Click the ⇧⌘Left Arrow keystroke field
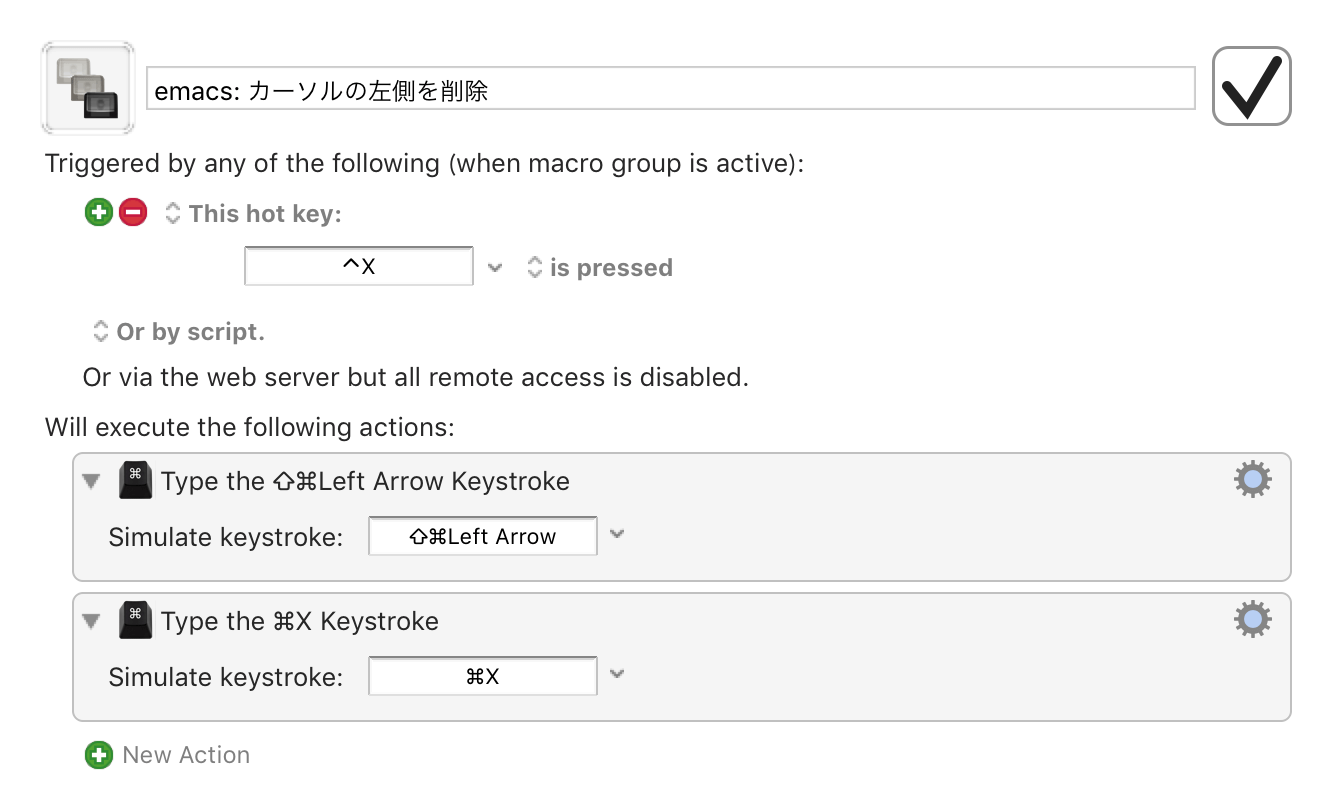This screenshot has width=1332, height=810. pyautogui.click(x=483, y=536)
